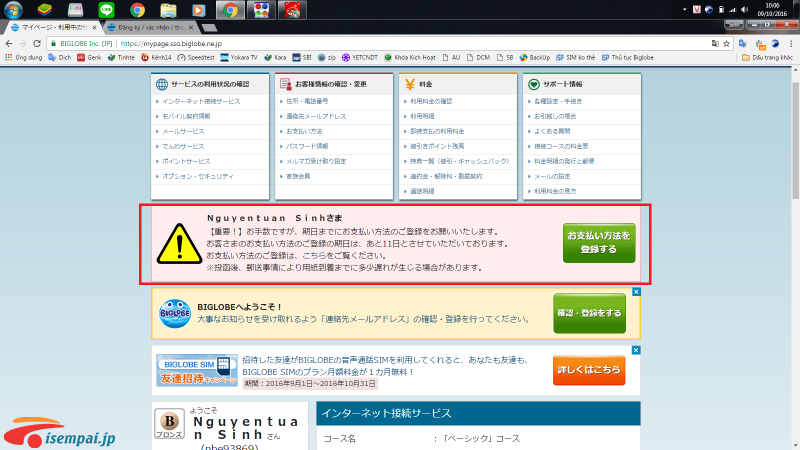The image size is (800, 450).
Task: Open the Yokara TV bookmark
Action: click(x=239, y=58)
